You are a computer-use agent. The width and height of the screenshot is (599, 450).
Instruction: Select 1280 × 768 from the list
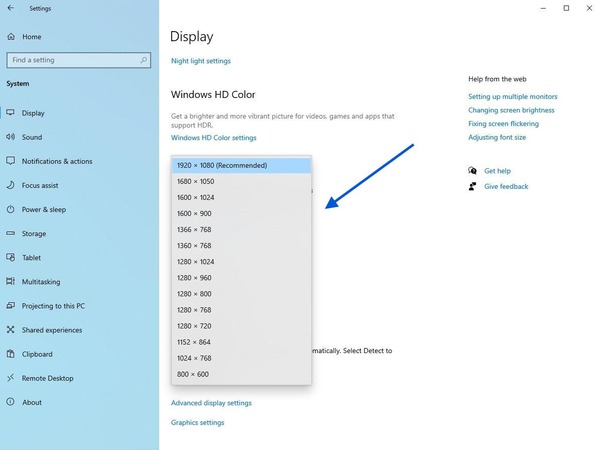click(x=241, y=310)
